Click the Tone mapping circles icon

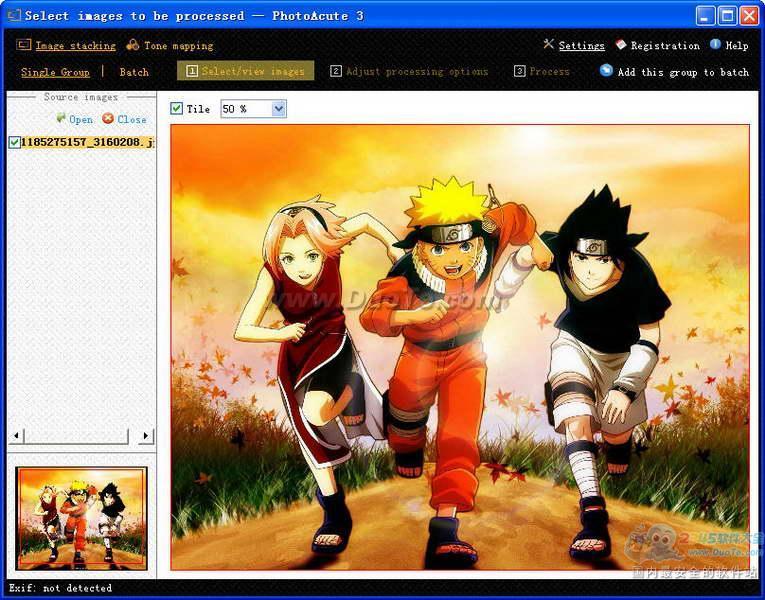coord(132,45)
